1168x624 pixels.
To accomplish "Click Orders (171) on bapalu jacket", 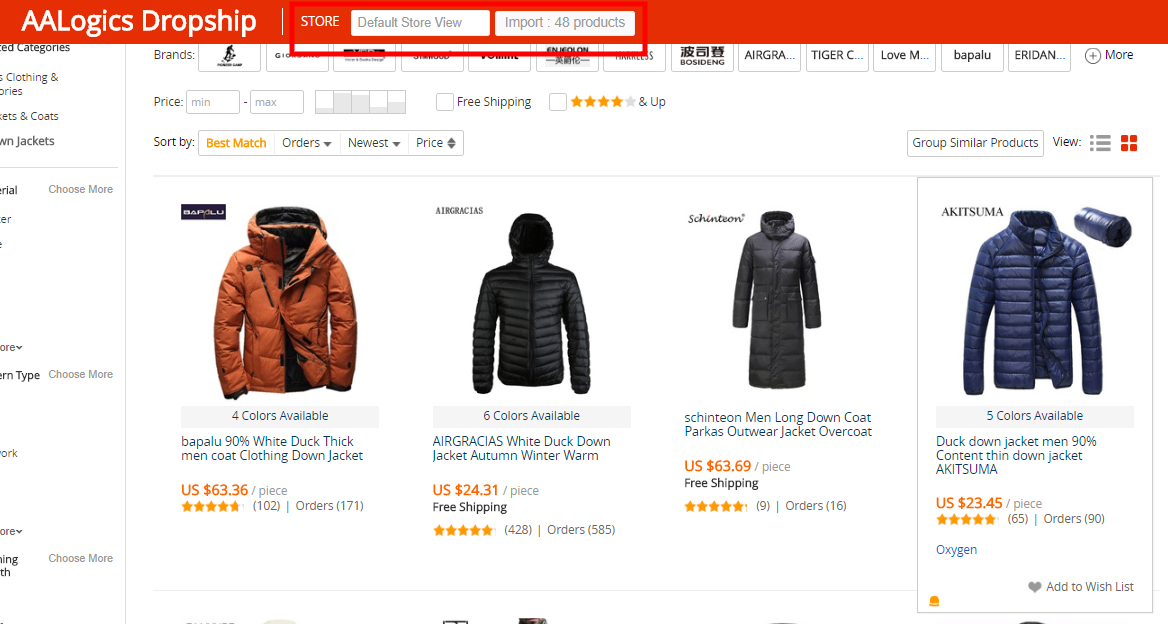I will point(329,506).
